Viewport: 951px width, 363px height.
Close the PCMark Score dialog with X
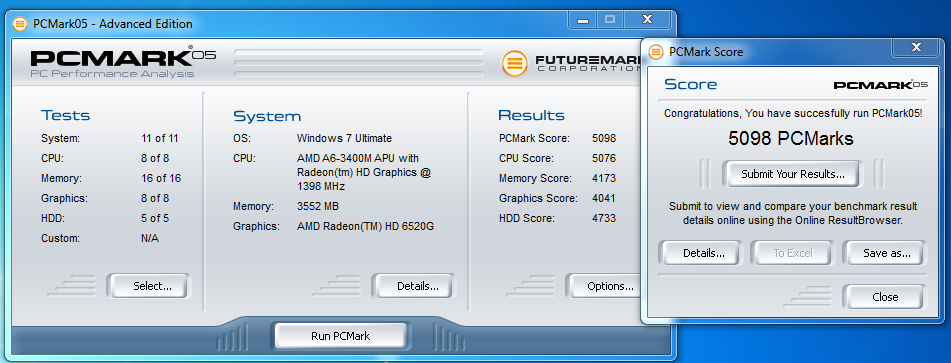(x=916, y=47)
